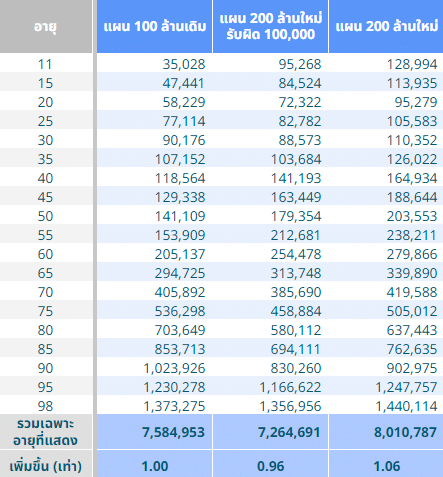Select the ratio cell showing 0.96
Viewport: 443px width, 477px height.
pos(270,465)
